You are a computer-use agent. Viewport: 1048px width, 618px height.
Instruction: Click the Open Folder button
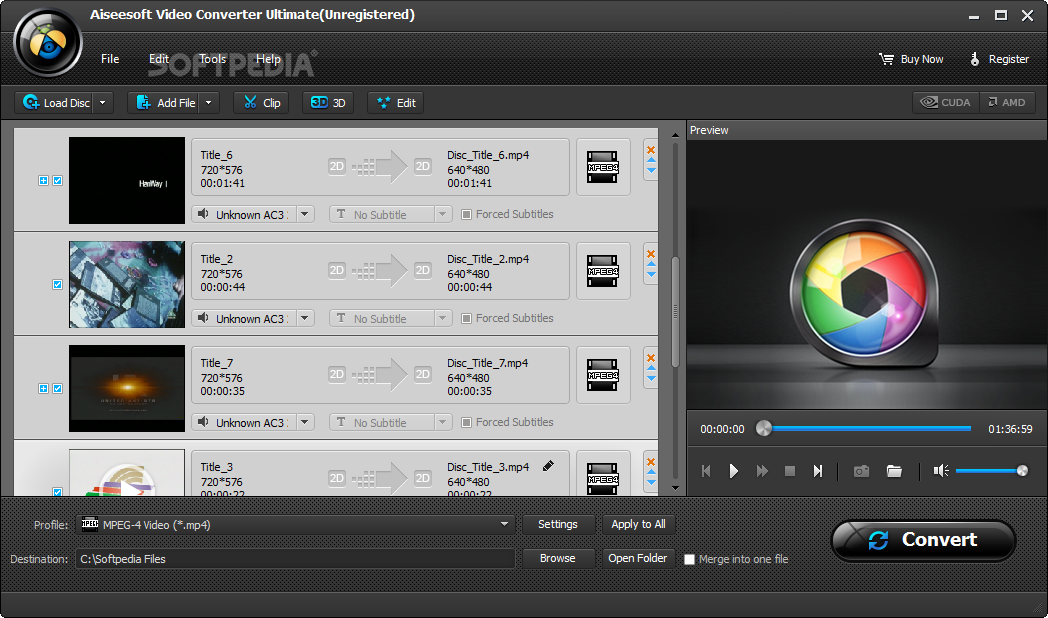click(x=638, y=559)
